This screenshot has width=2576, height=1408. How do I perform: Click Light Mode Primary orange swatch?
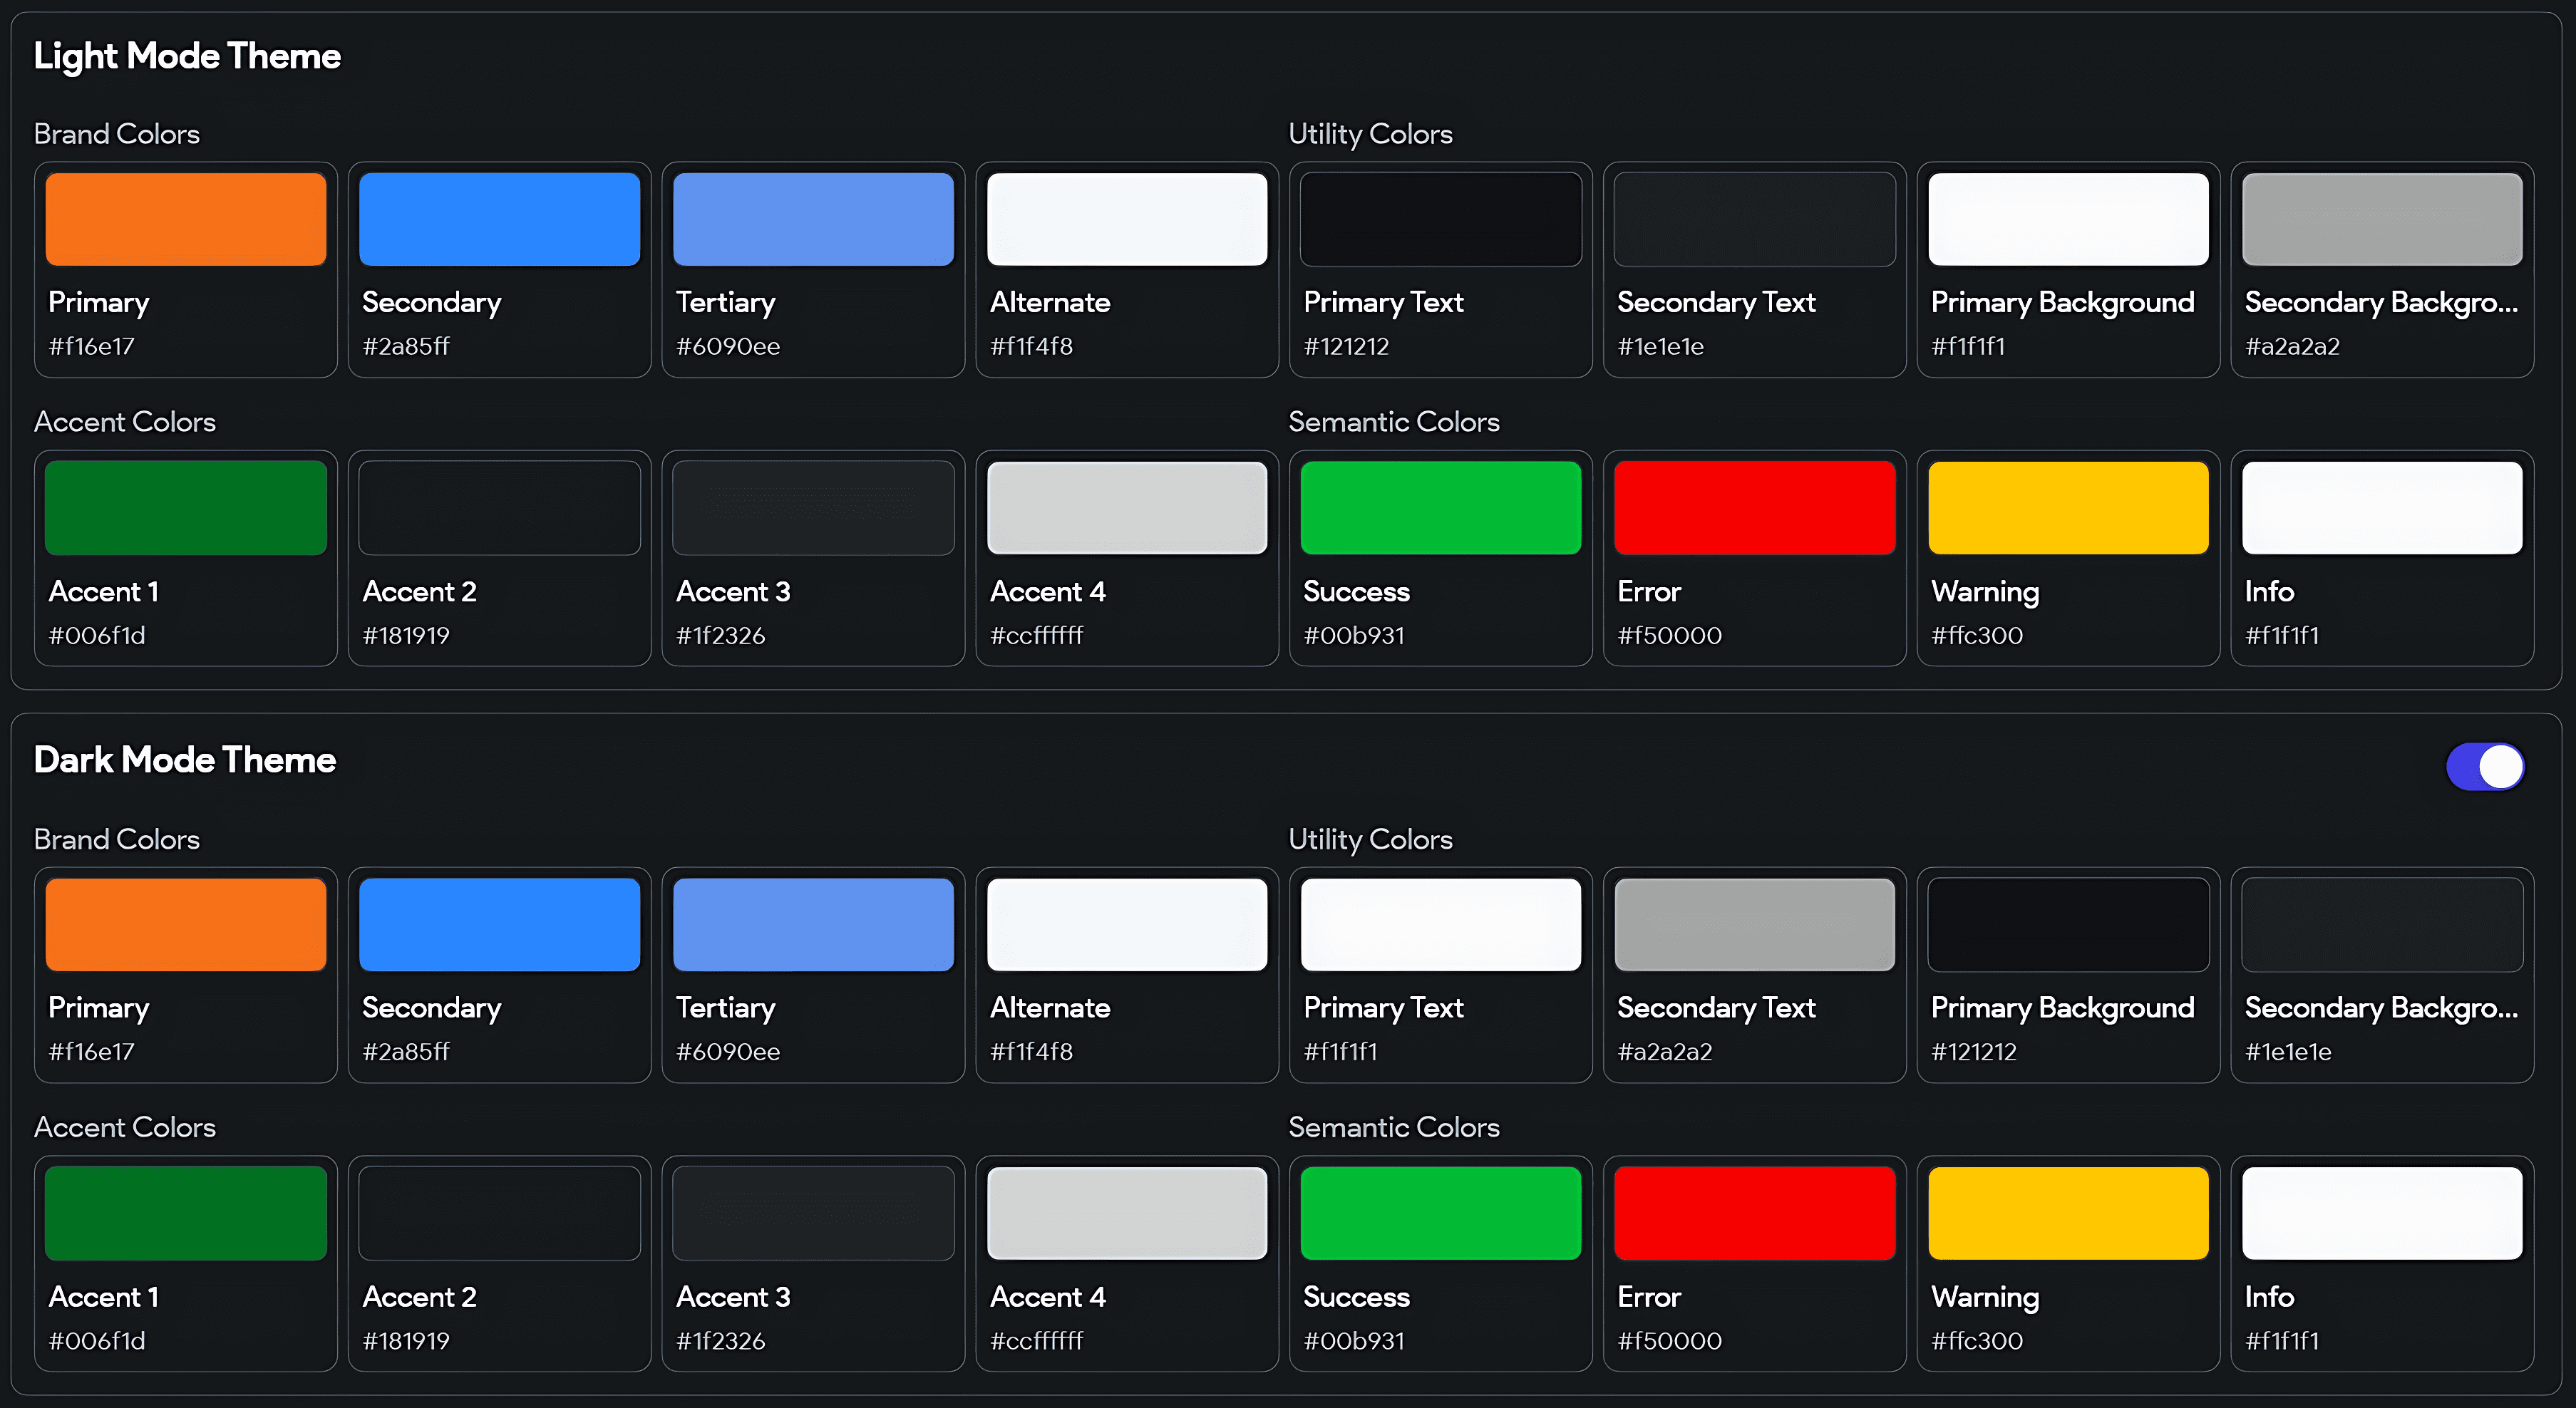(x=186, y=219)
